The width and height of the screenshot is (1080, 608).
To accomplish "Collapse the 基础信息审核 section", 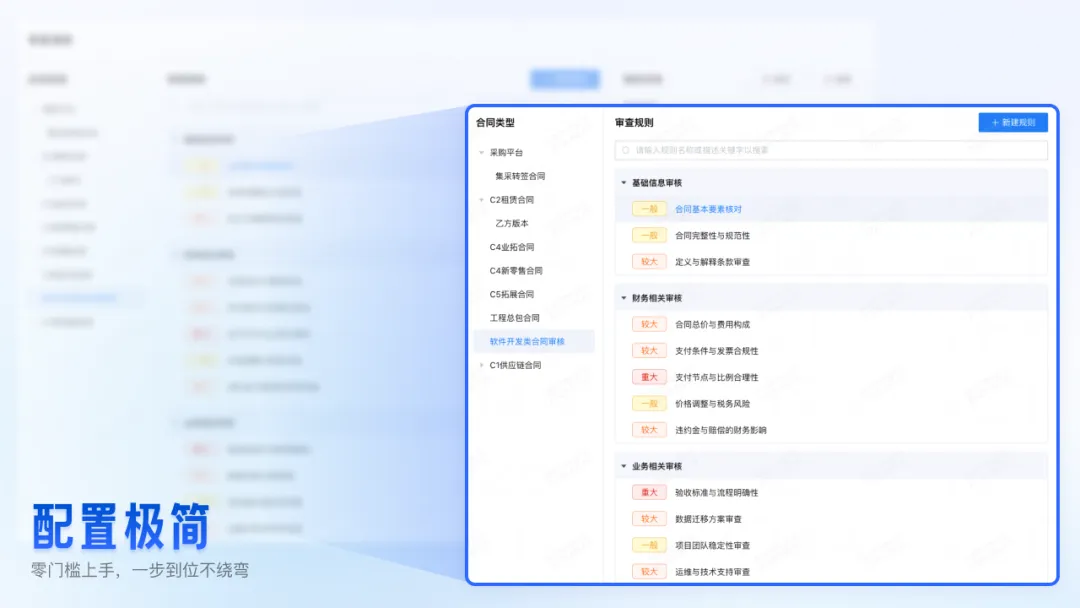I will (x=622, y=183).
